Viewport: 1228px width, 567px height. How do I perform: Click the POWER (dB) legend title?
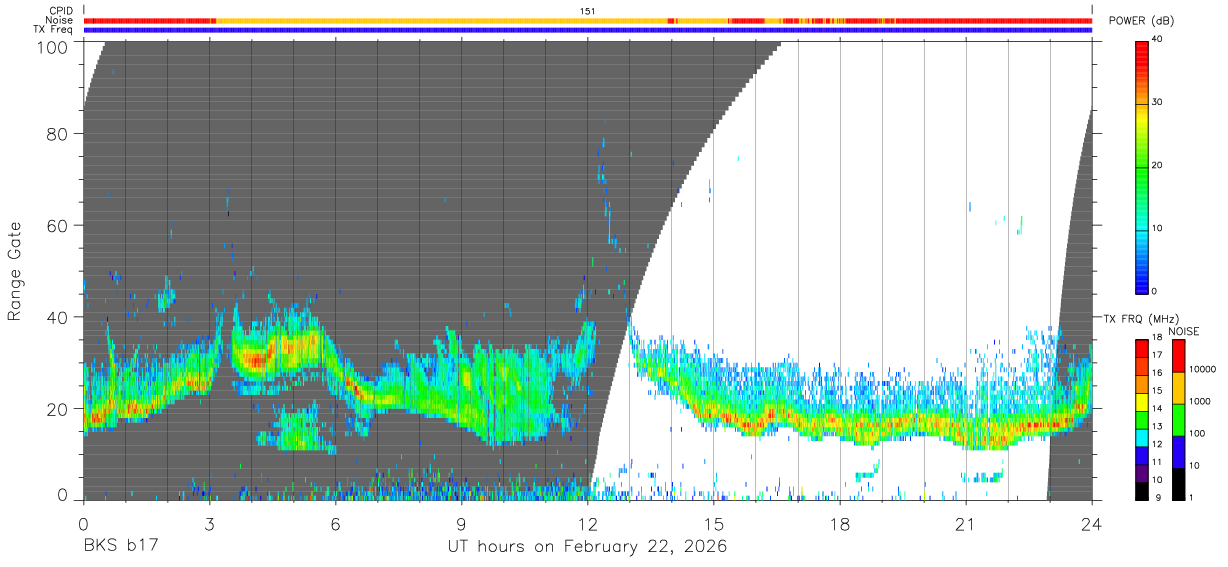point(1142,21)
